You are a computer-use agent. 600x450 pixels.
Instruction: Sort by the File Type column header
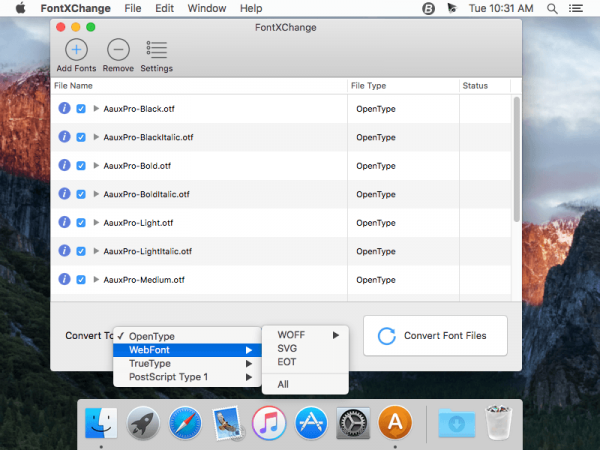point(403,86)
